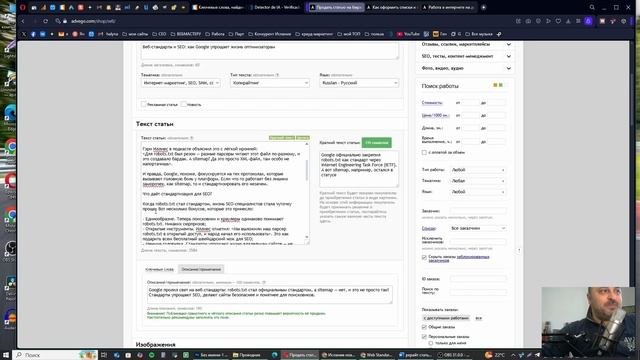
Task: Click the 'с доступными работами' filter button
Action: (446, 318)
